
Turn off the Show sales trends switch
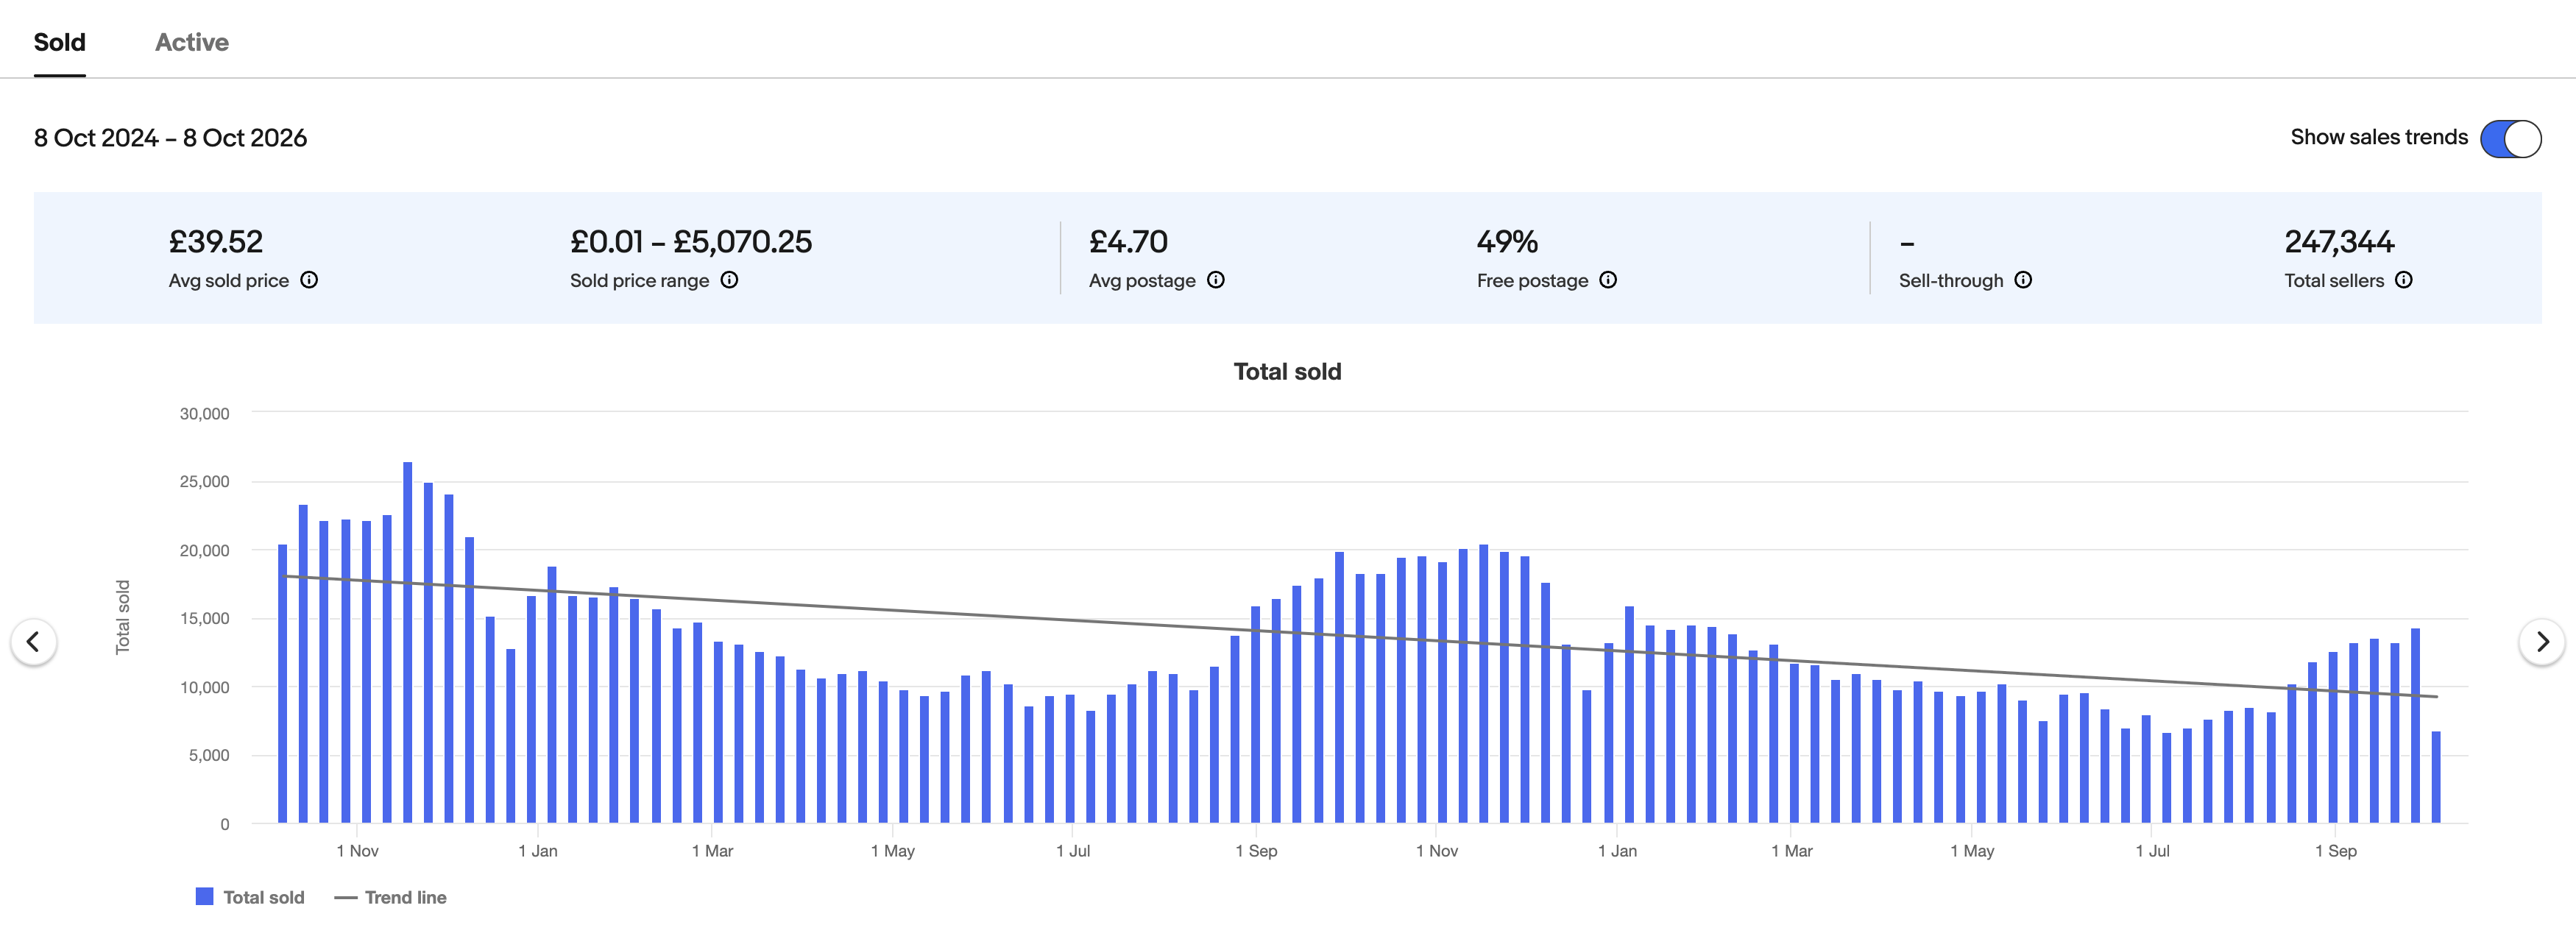tap(2510, 138)
